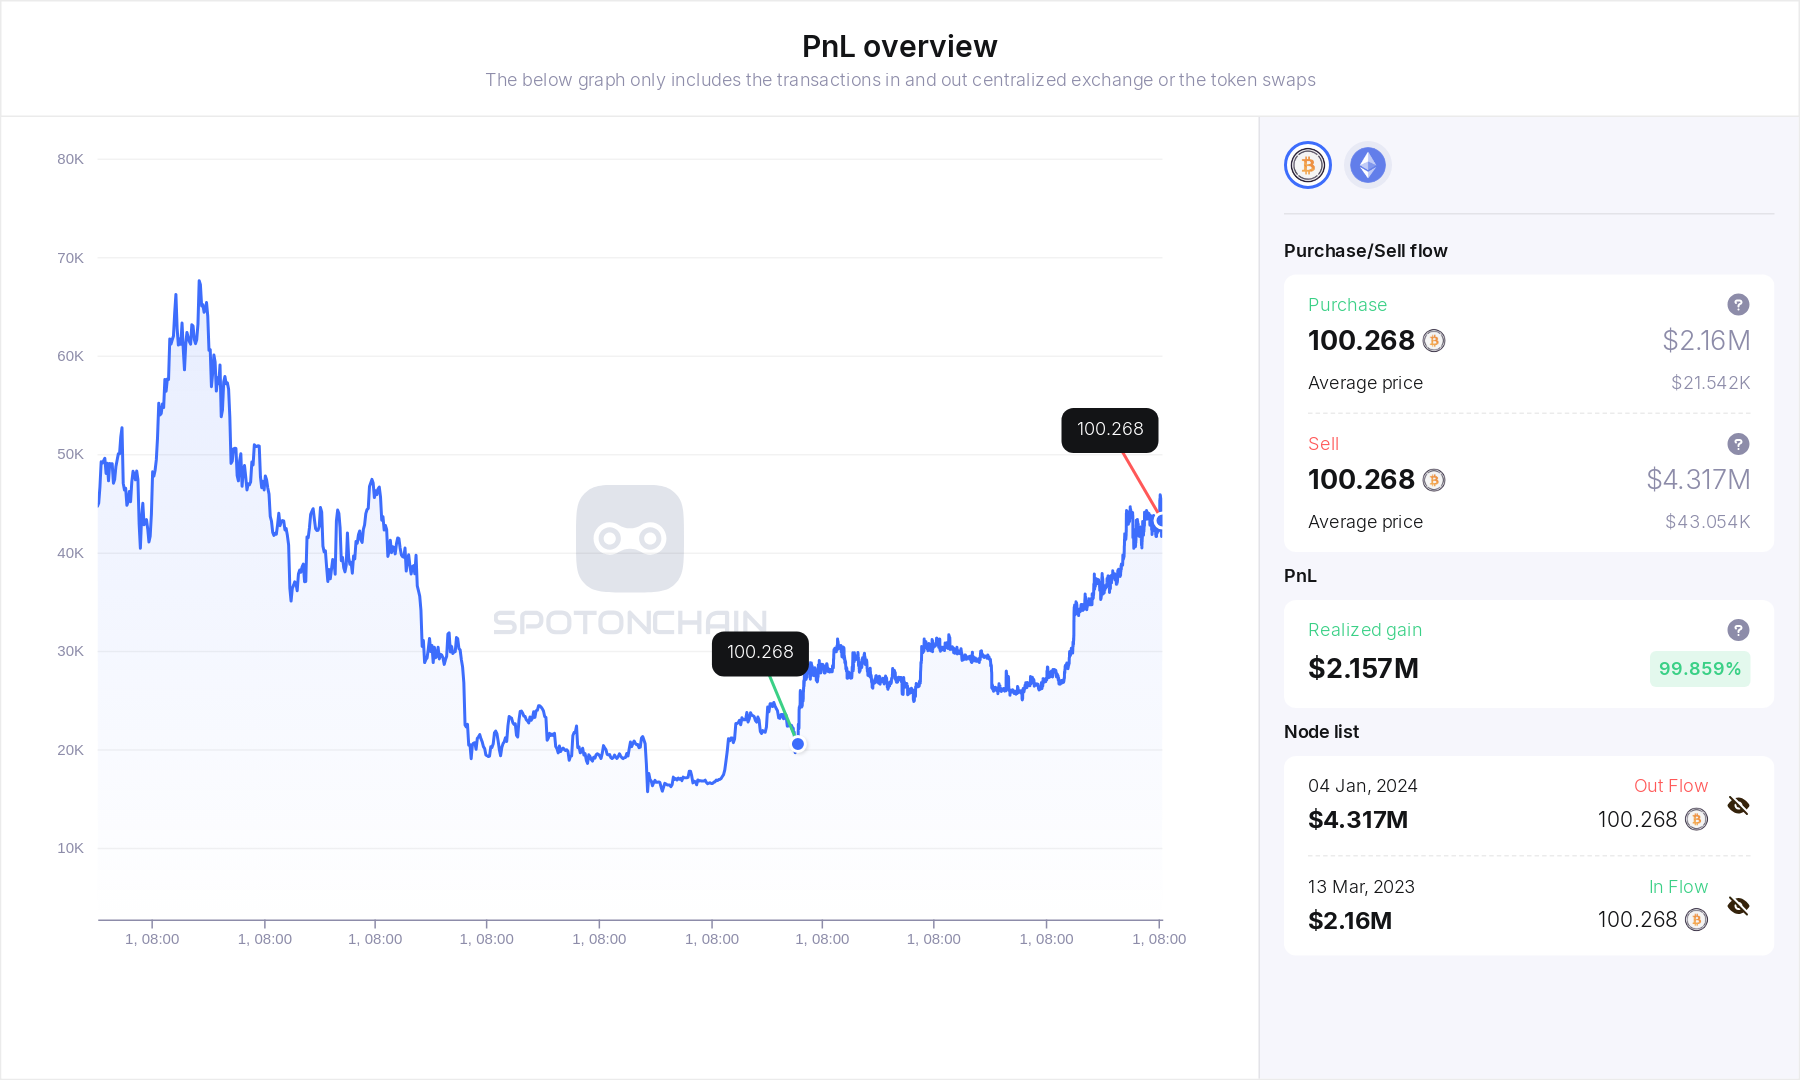Click the Bitcoin icon beside the Purchase amount

point(1436,341)
